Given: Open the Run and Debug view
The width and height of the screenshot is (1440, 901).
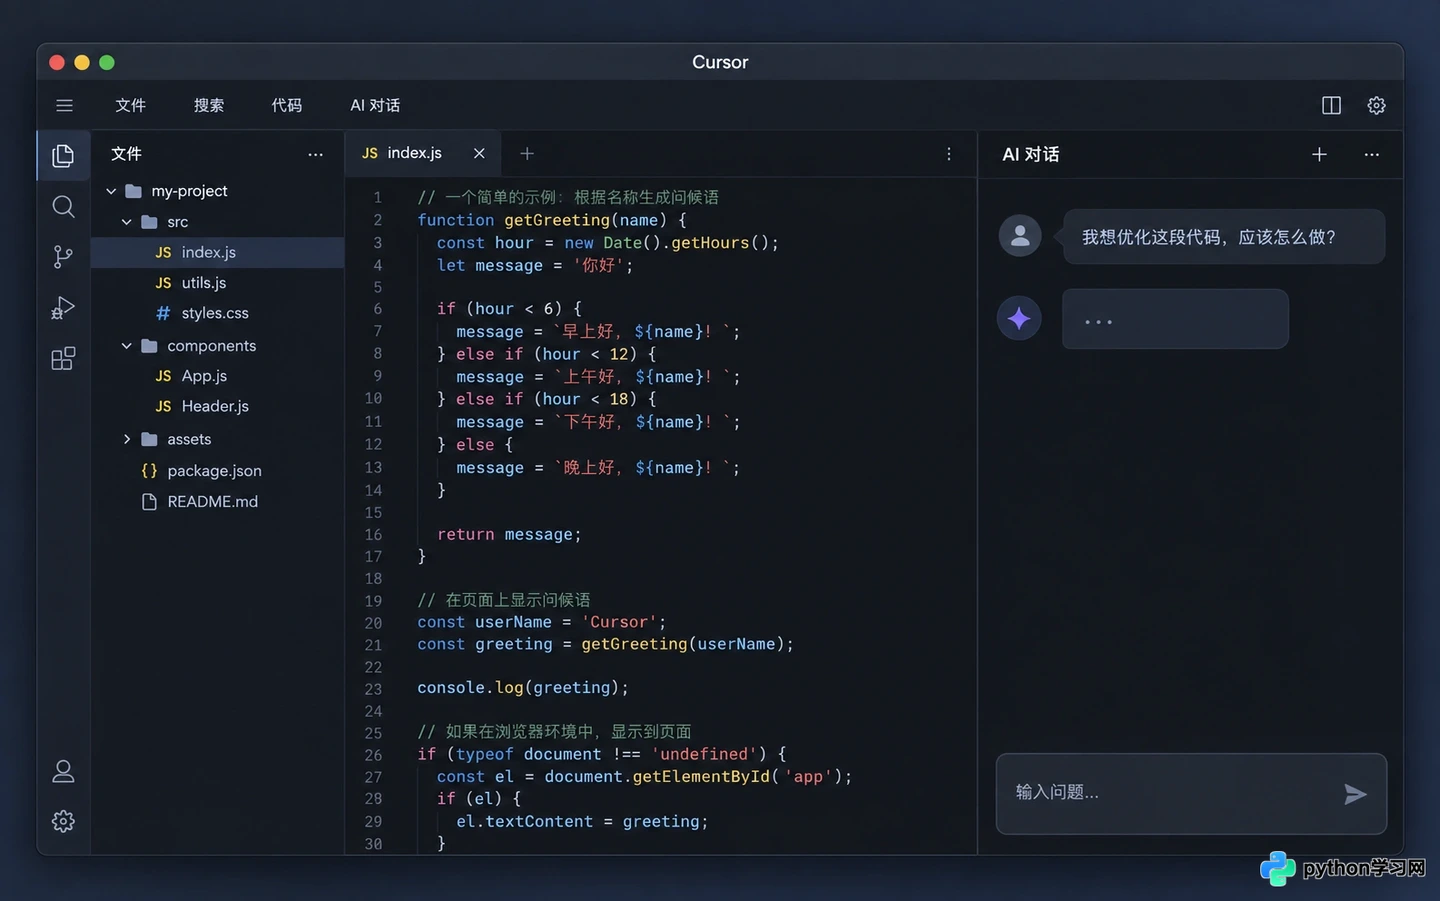Looking at the screenshot, I should pyautogui.click(x=63, y=308).
